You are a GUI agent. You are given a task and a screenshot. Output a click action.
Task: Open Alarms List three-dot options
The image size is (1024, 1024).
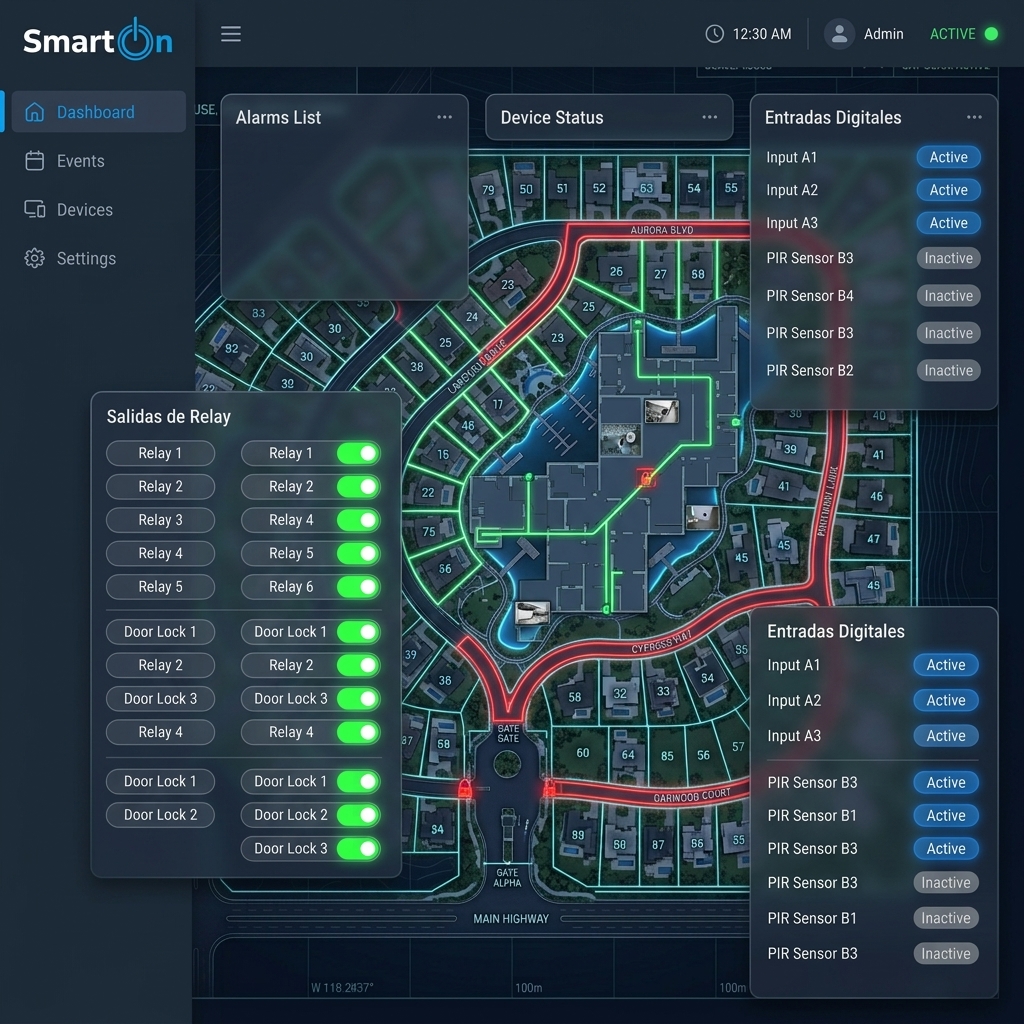tap(445, 117)
